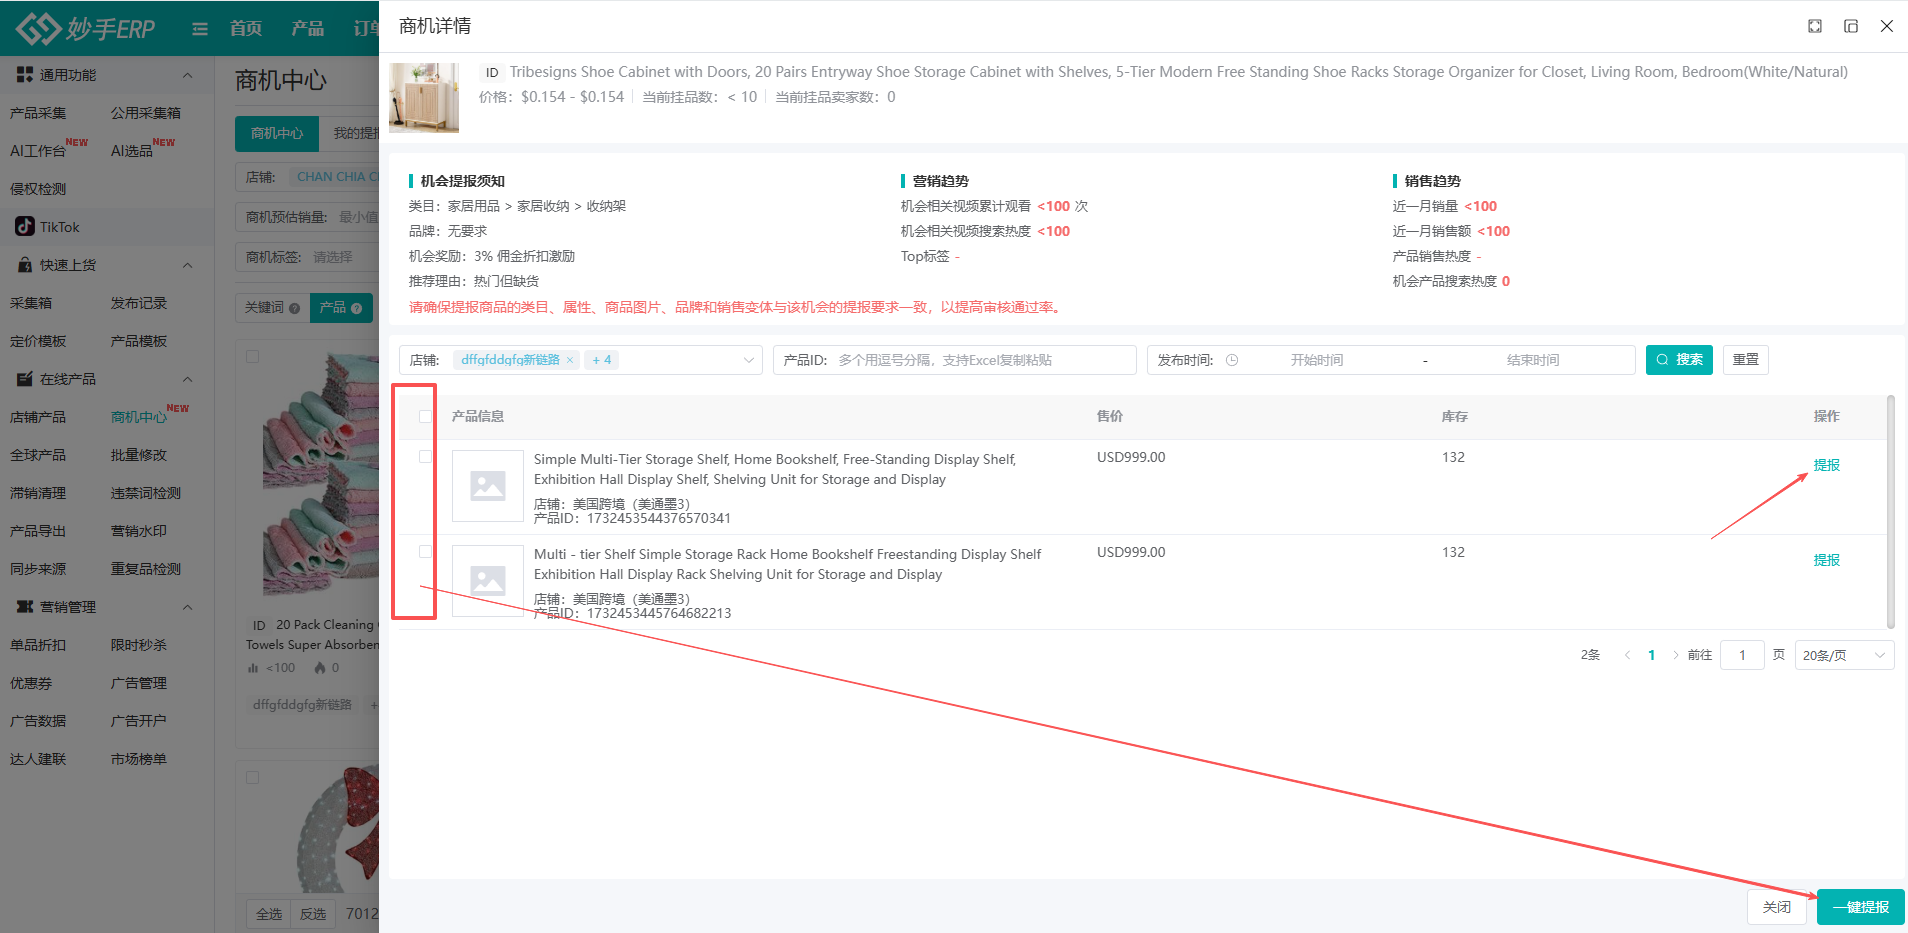The image size is (1908, 933).
Task: Collapse the 通用功能 sidebar section
Action: pos(187,76)
